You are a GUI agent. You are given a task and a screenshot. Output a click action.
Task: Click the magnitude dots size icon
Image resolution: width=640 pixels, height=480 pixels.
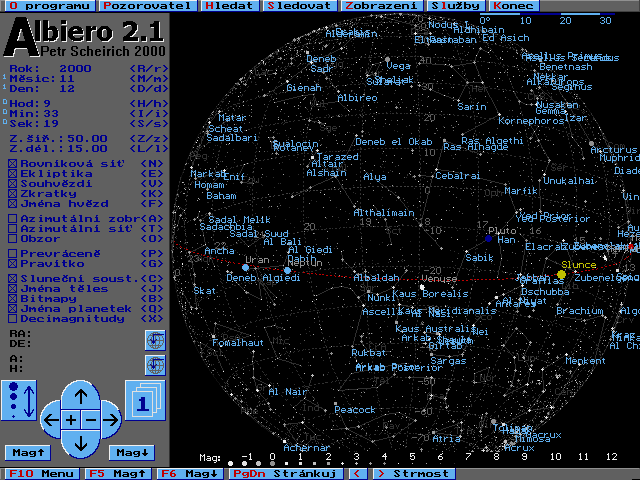[x=19, y=400]
